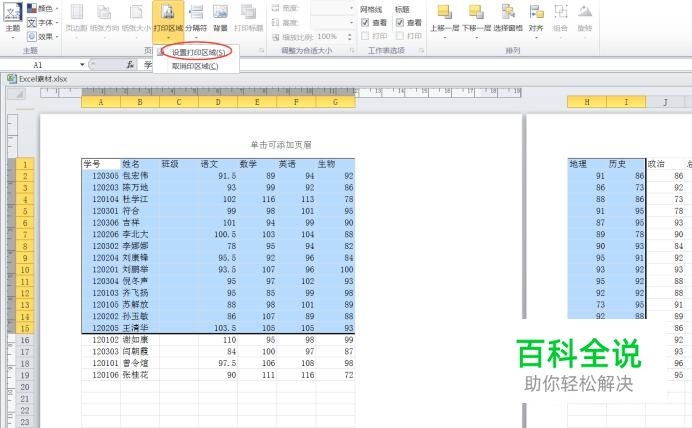
Task: Click the name cell 李北大
Action: (139, 234)
